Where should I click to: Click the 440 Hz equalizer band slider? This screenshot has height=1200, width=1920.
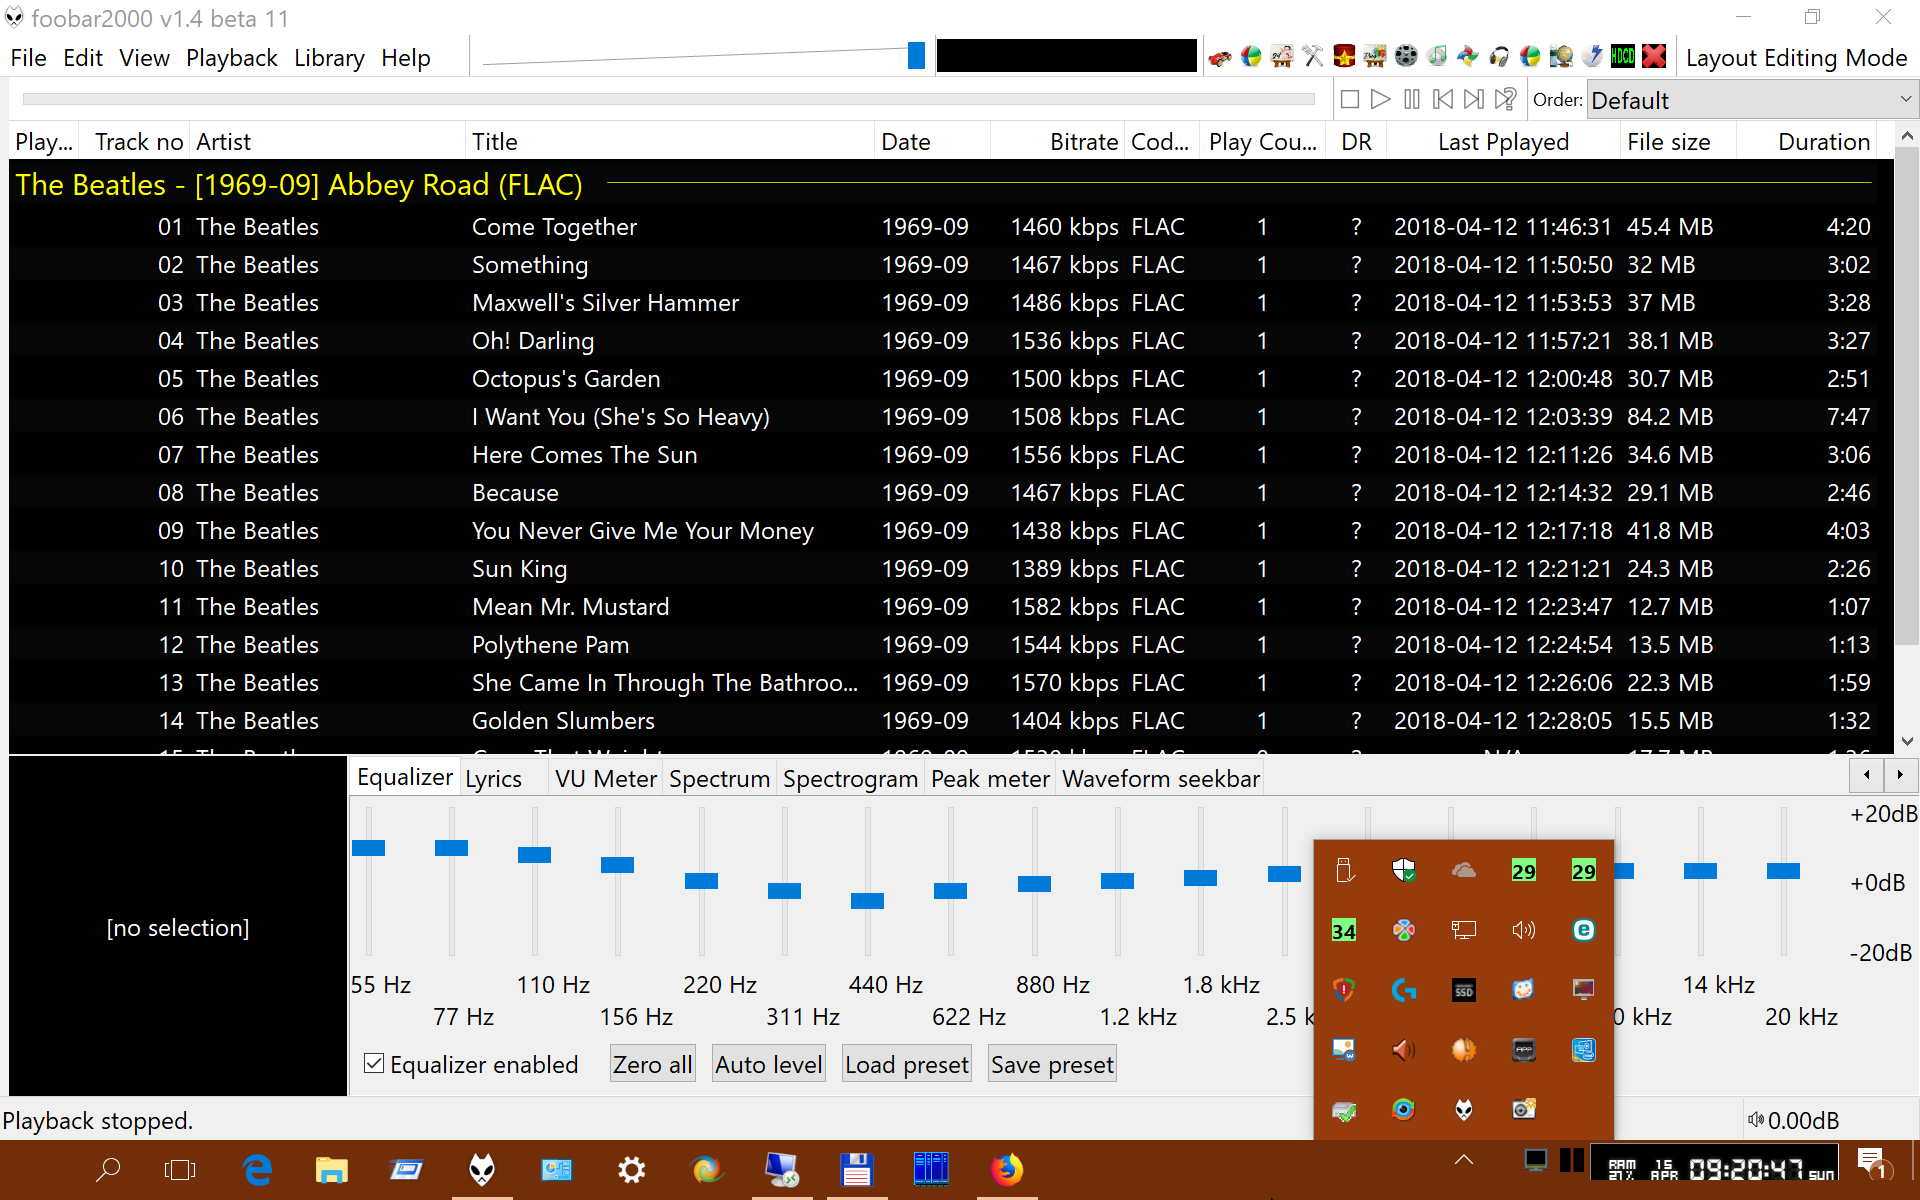click(867, 901)
